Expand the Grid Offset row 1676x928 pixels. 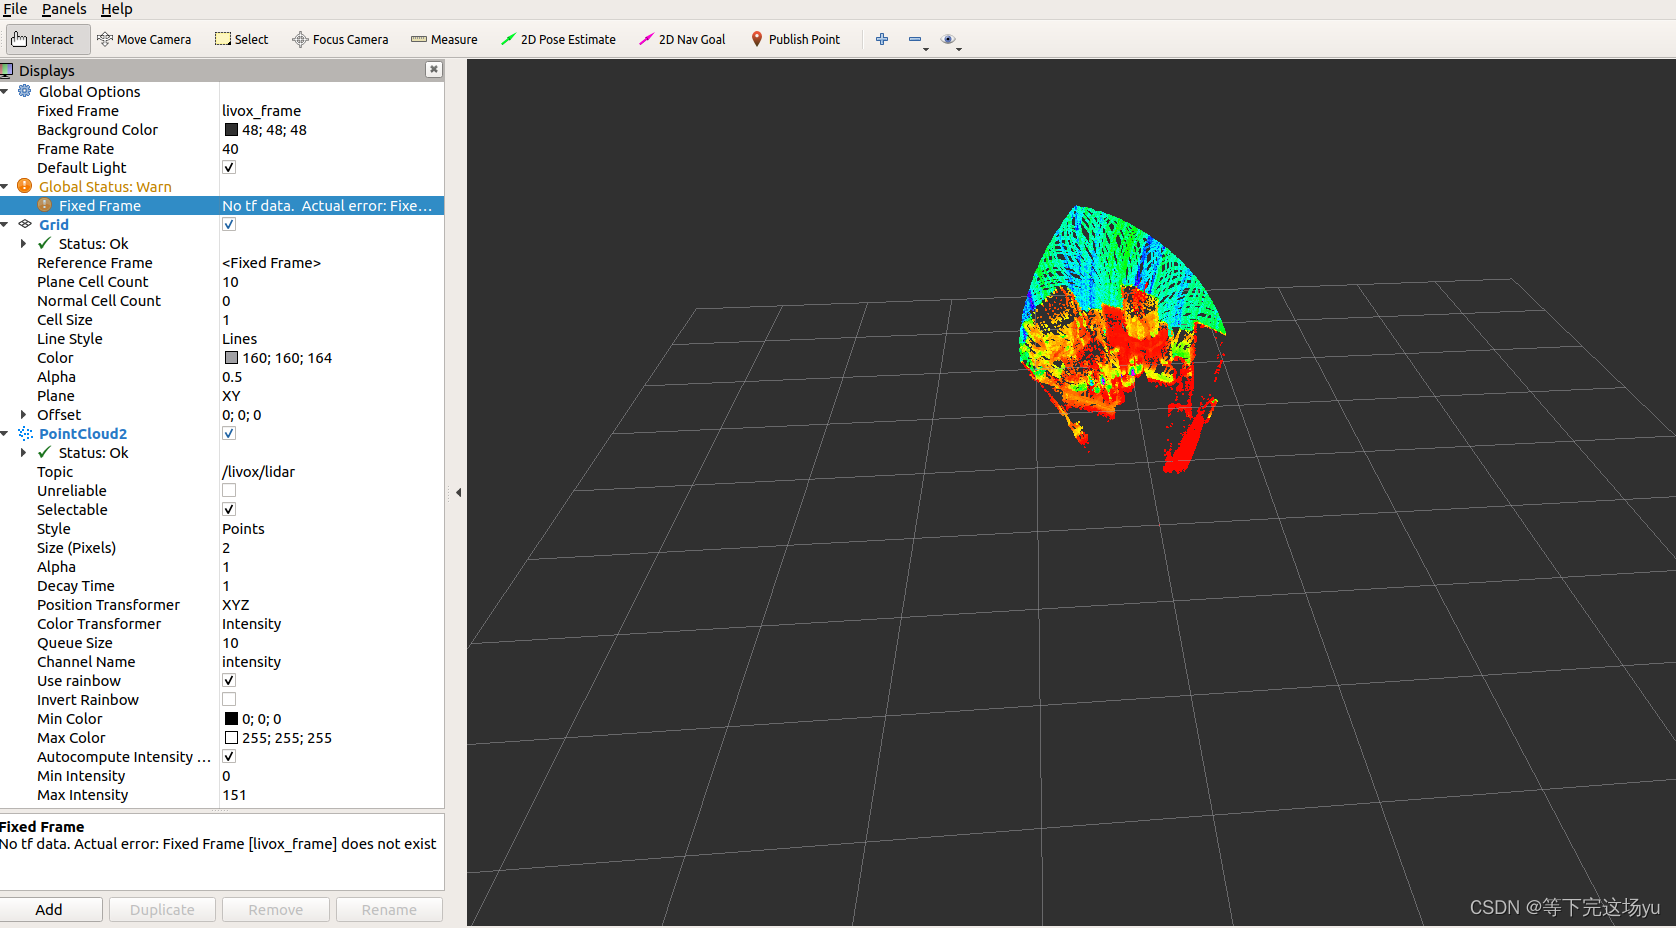coord(23,414)
